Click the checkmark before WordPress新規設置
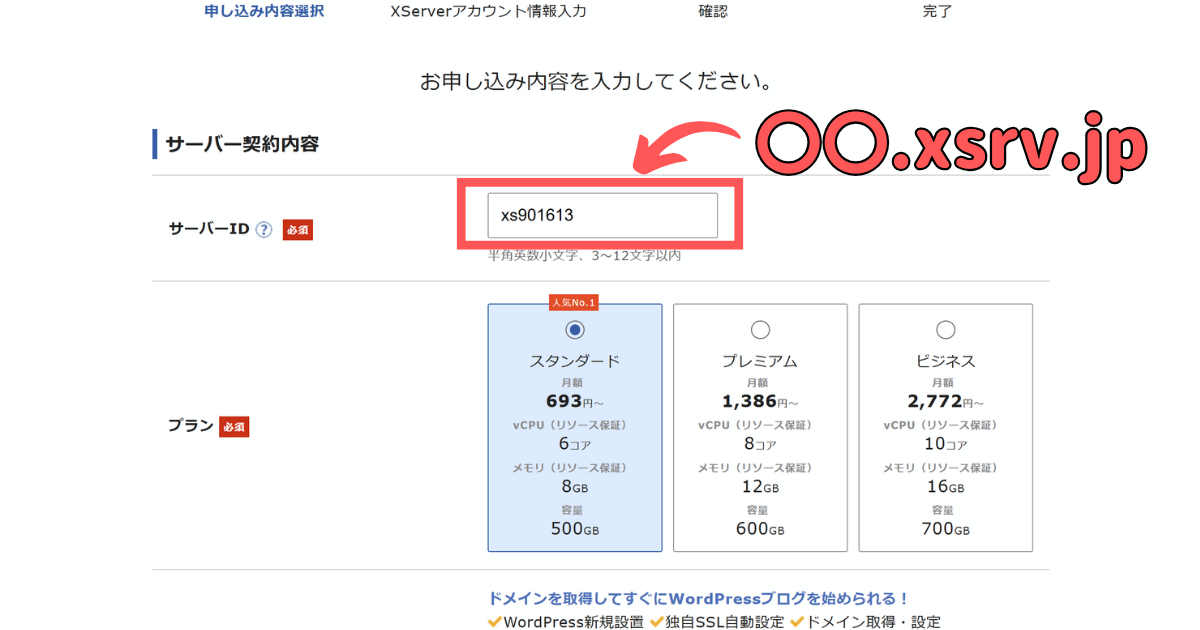The width and height of the screenshot is (1200, 630). coord(494,622)
